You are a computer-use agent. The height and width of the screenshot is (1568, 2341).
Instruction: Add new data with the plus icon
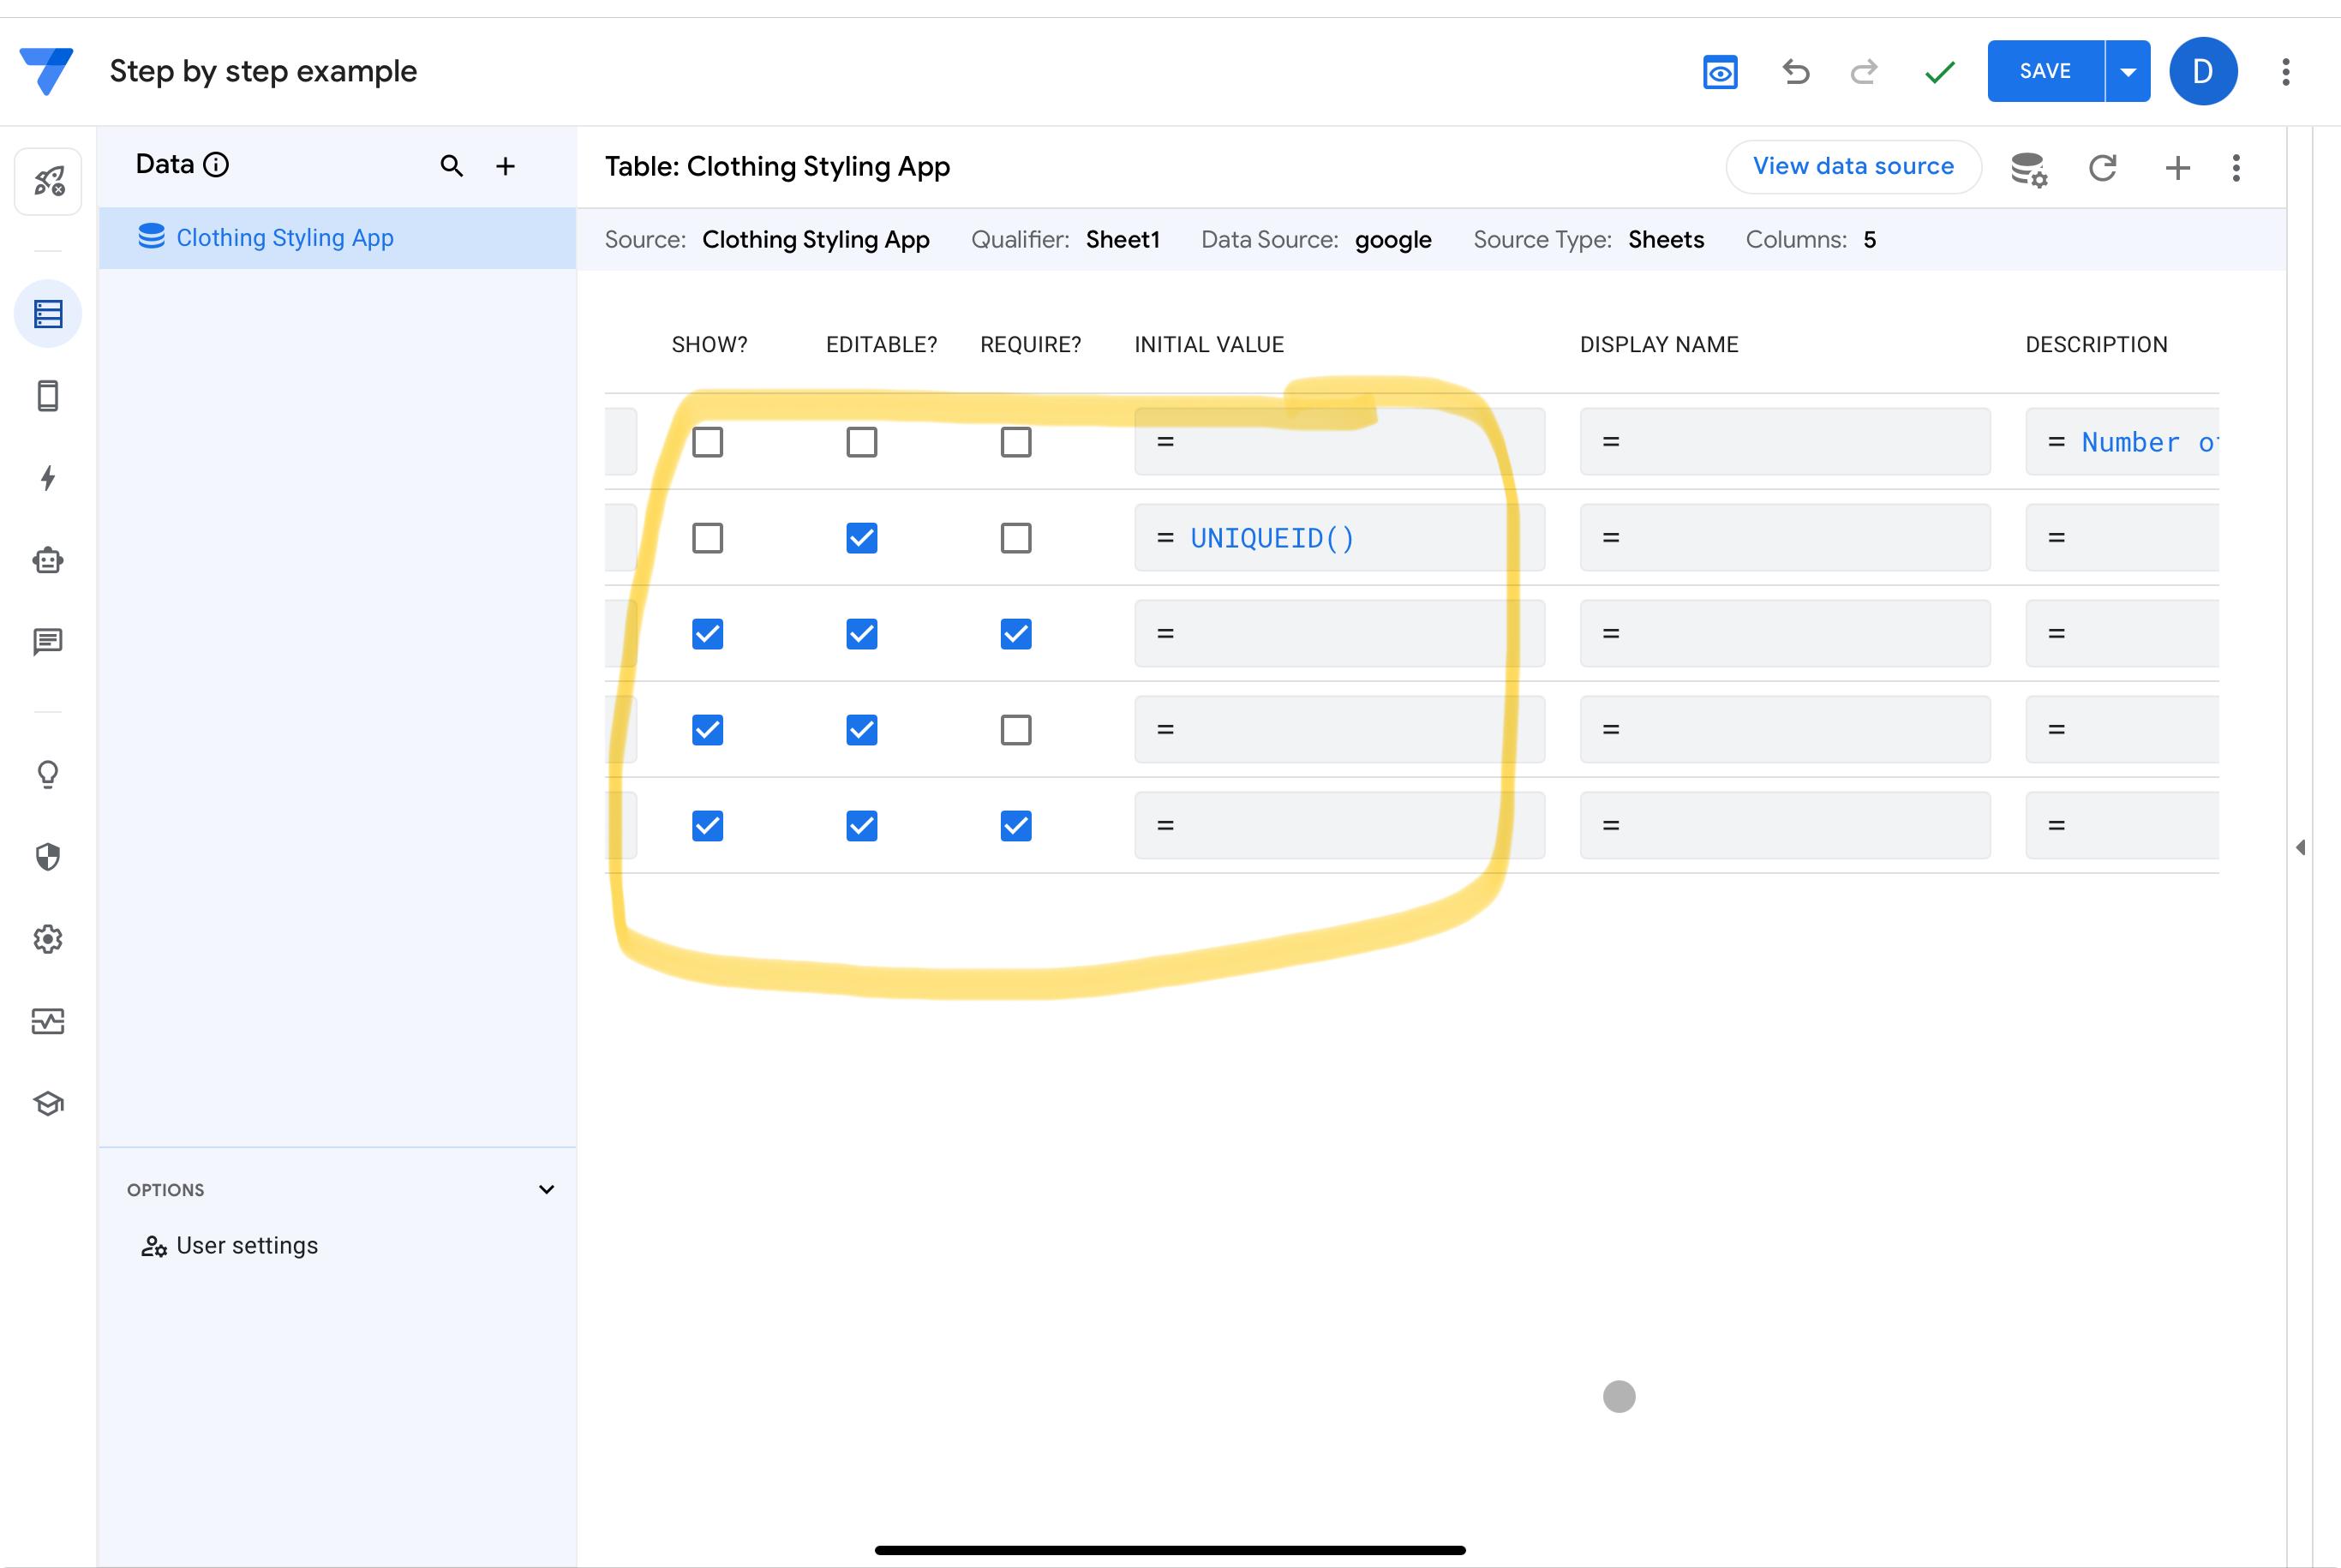(x=506, y=166)
